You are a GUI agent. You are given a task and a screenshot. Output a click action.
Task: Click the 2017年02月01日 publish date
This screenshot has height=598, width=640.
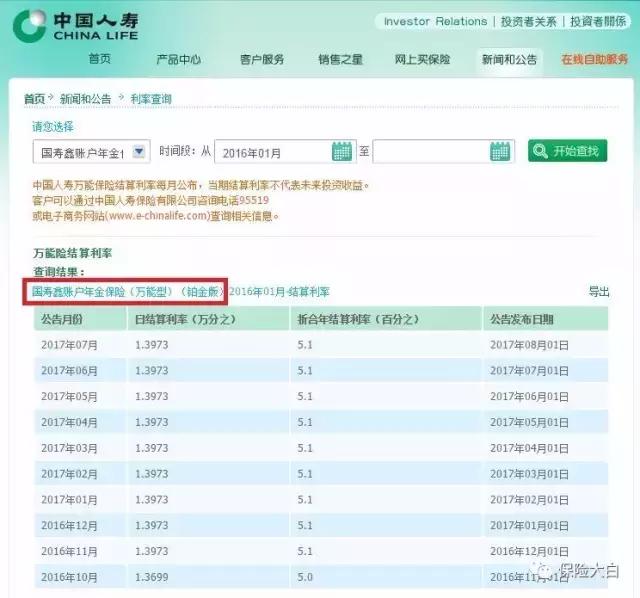click(529, 500)
